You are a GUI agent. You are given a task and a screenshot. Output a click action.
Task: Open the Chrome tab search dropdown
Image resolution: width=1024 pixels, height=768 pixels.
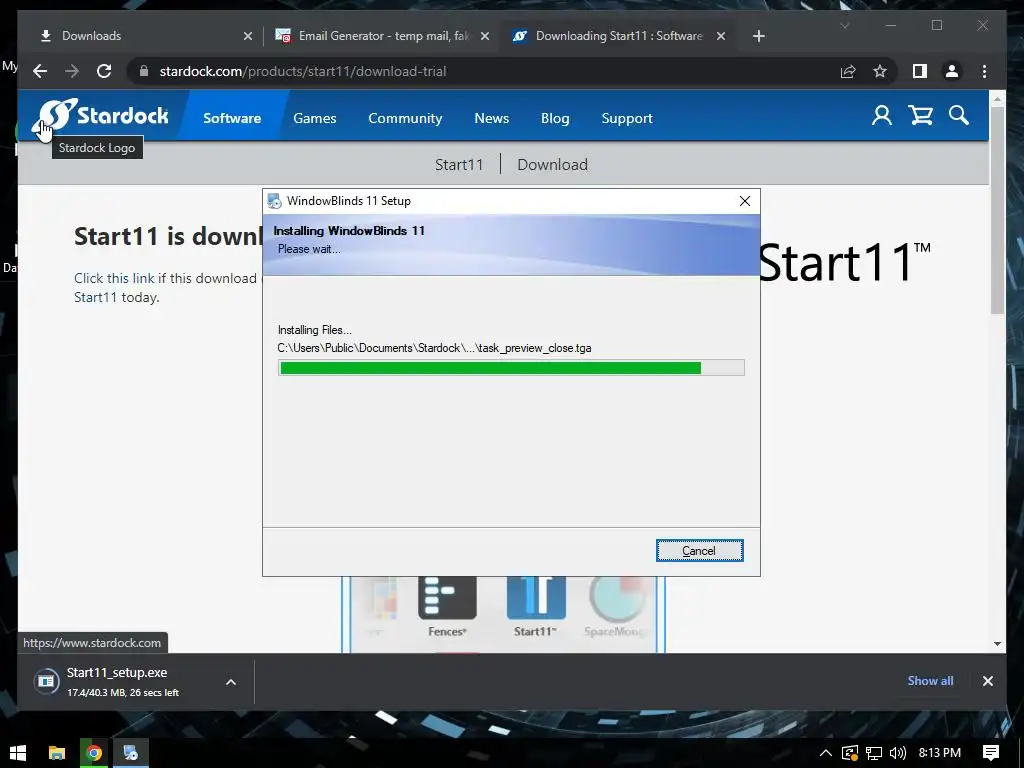coord(844,25)
